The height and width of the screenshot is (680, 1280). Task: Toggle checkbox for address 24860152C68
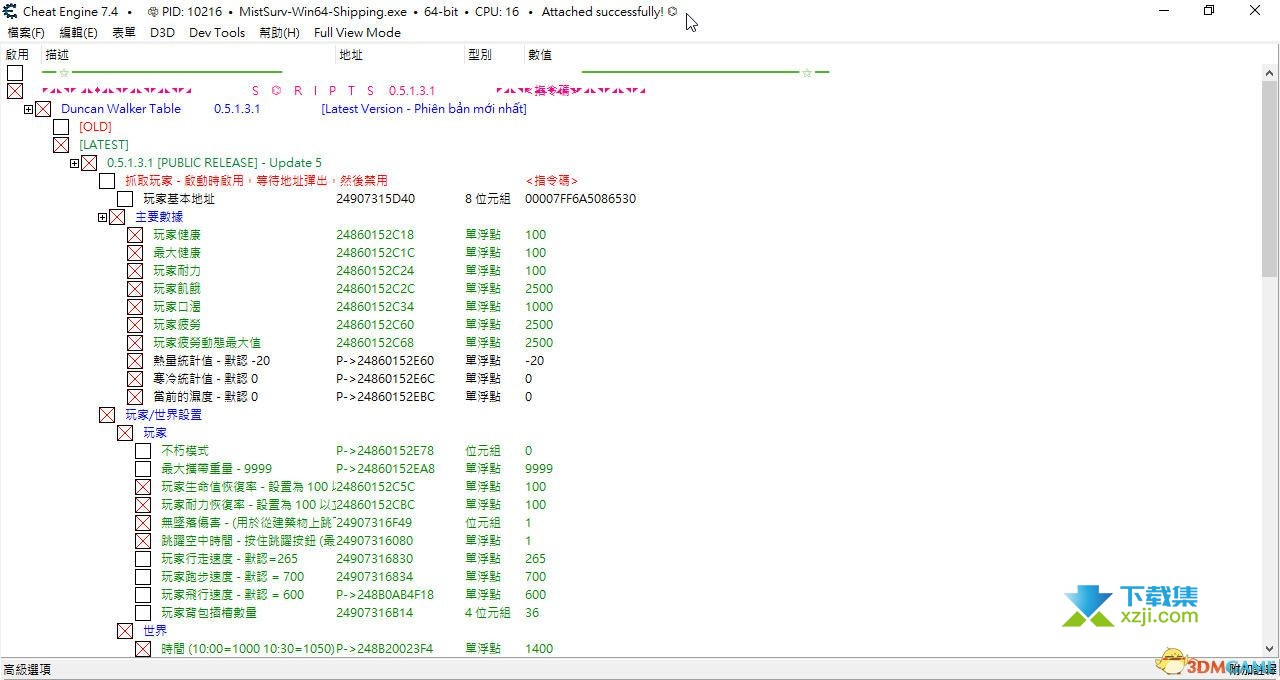pyautogui.click(x=135, y=343)
